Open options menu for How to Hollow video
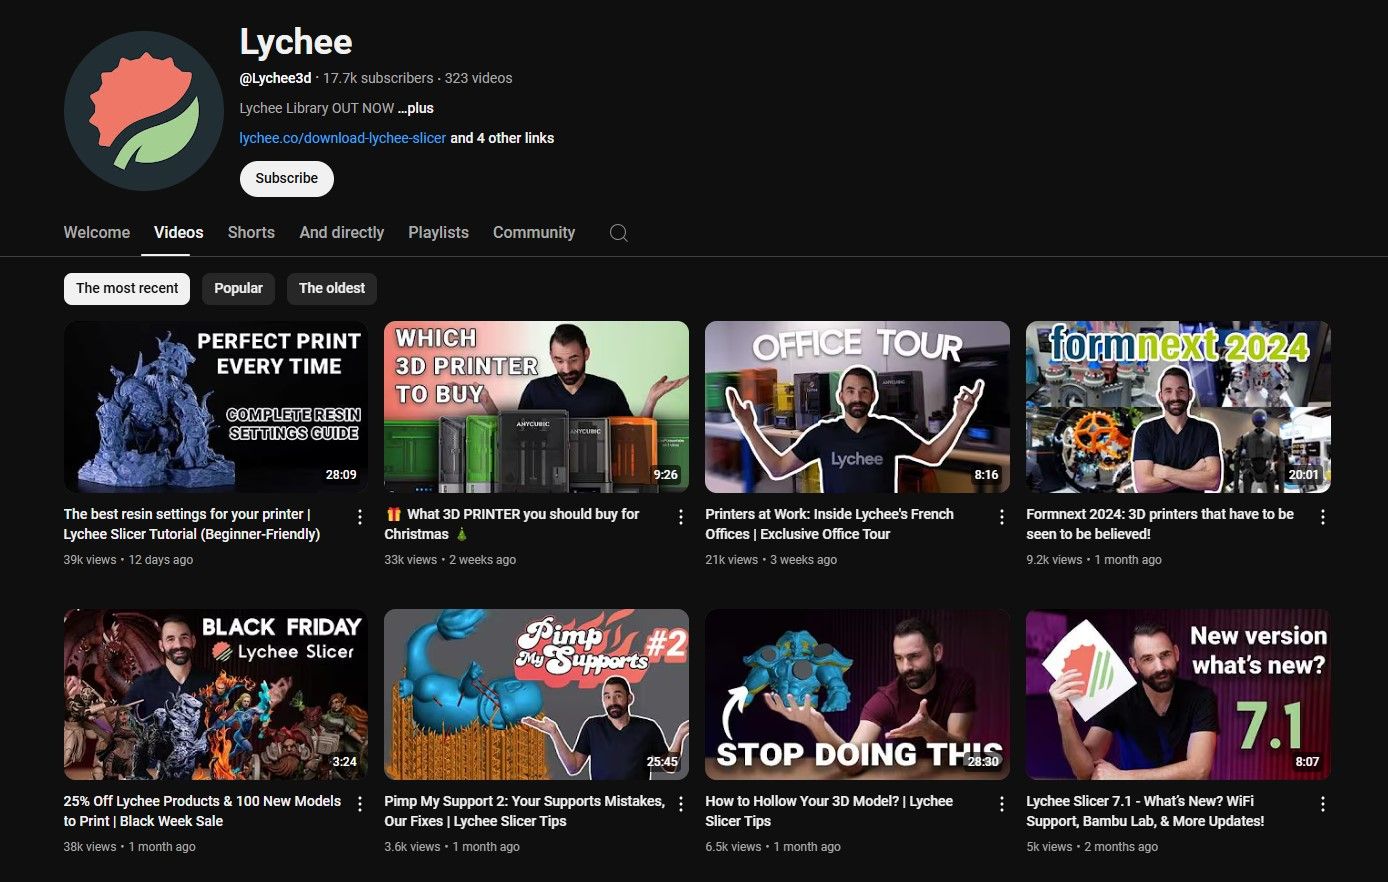This screenshot has width=1388, height=882. (x=1002, y=804)
